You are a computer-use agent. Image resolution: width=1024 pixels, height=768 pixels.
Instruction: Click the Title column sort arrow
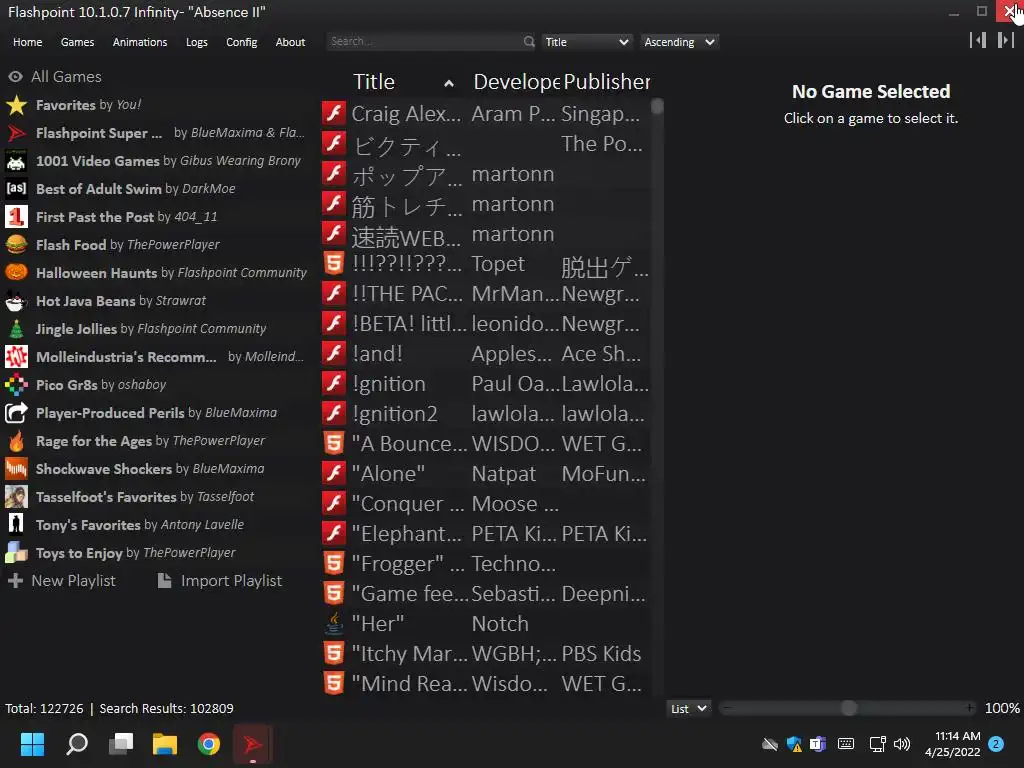coord(449,83)
